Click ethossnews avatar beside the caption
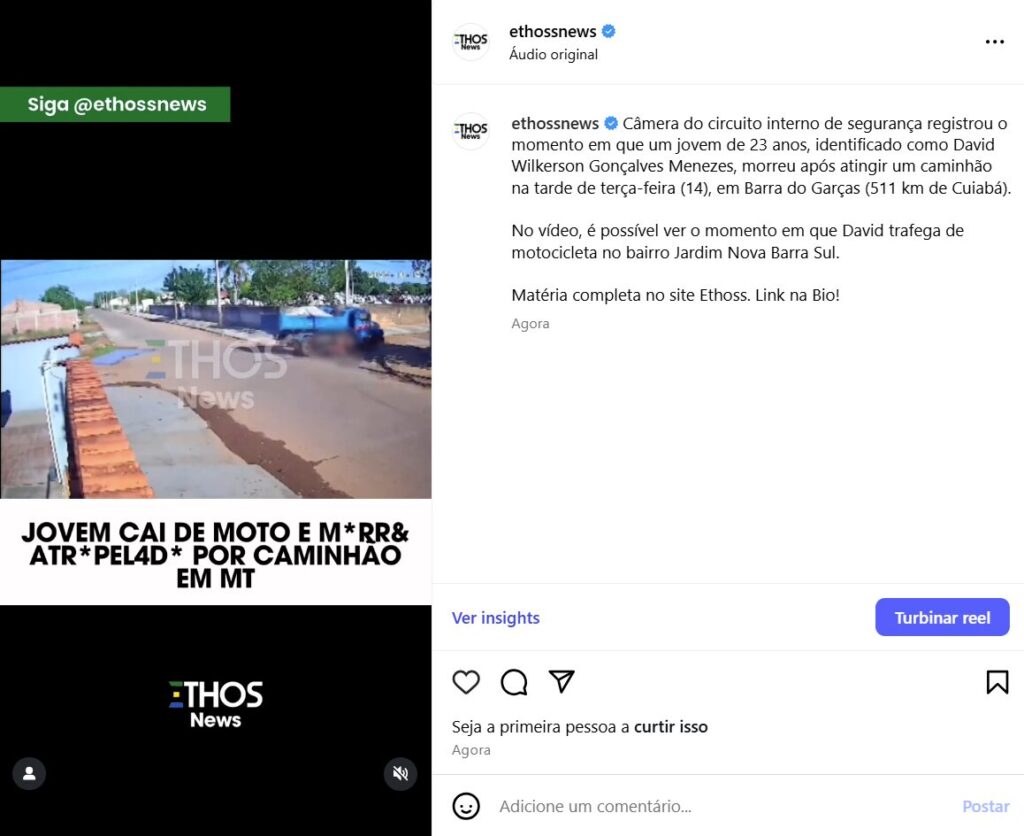The image size is (1024, 836). click(471, 131)
